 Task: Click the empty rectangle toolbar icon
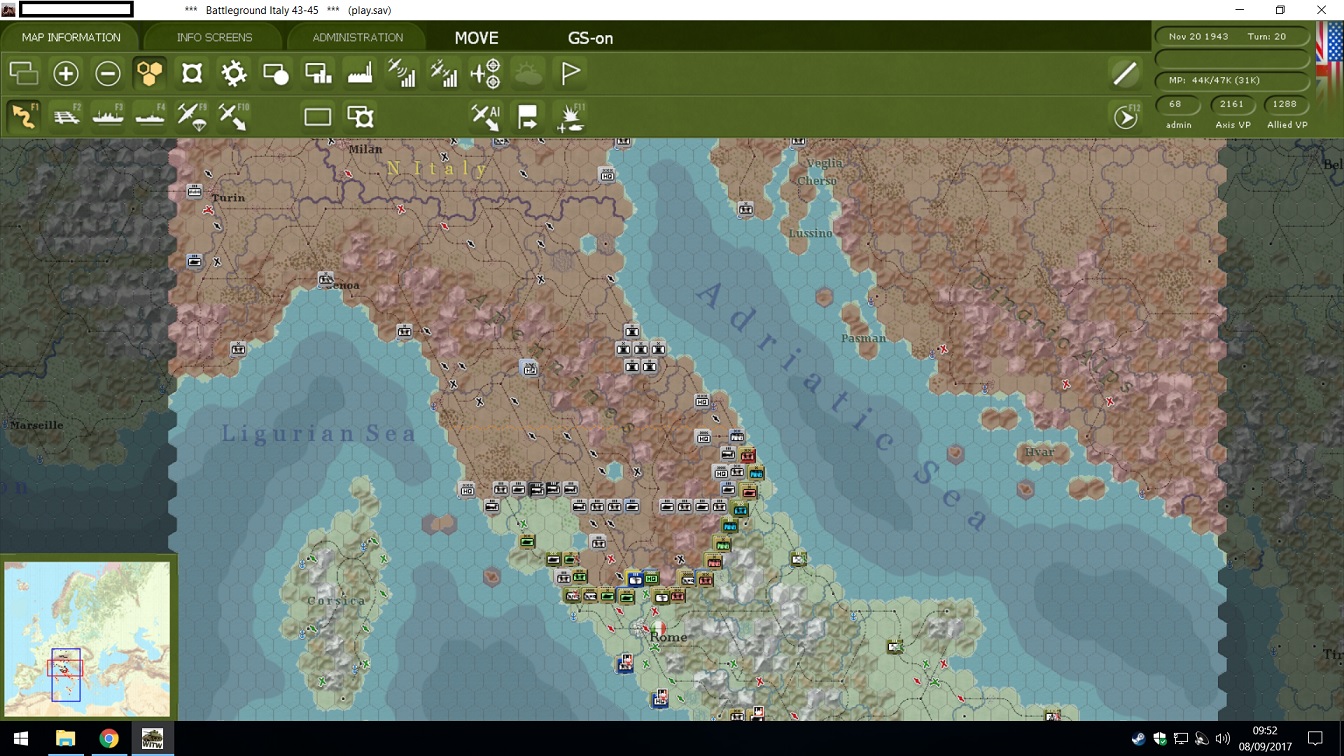(x=318, y=117)
